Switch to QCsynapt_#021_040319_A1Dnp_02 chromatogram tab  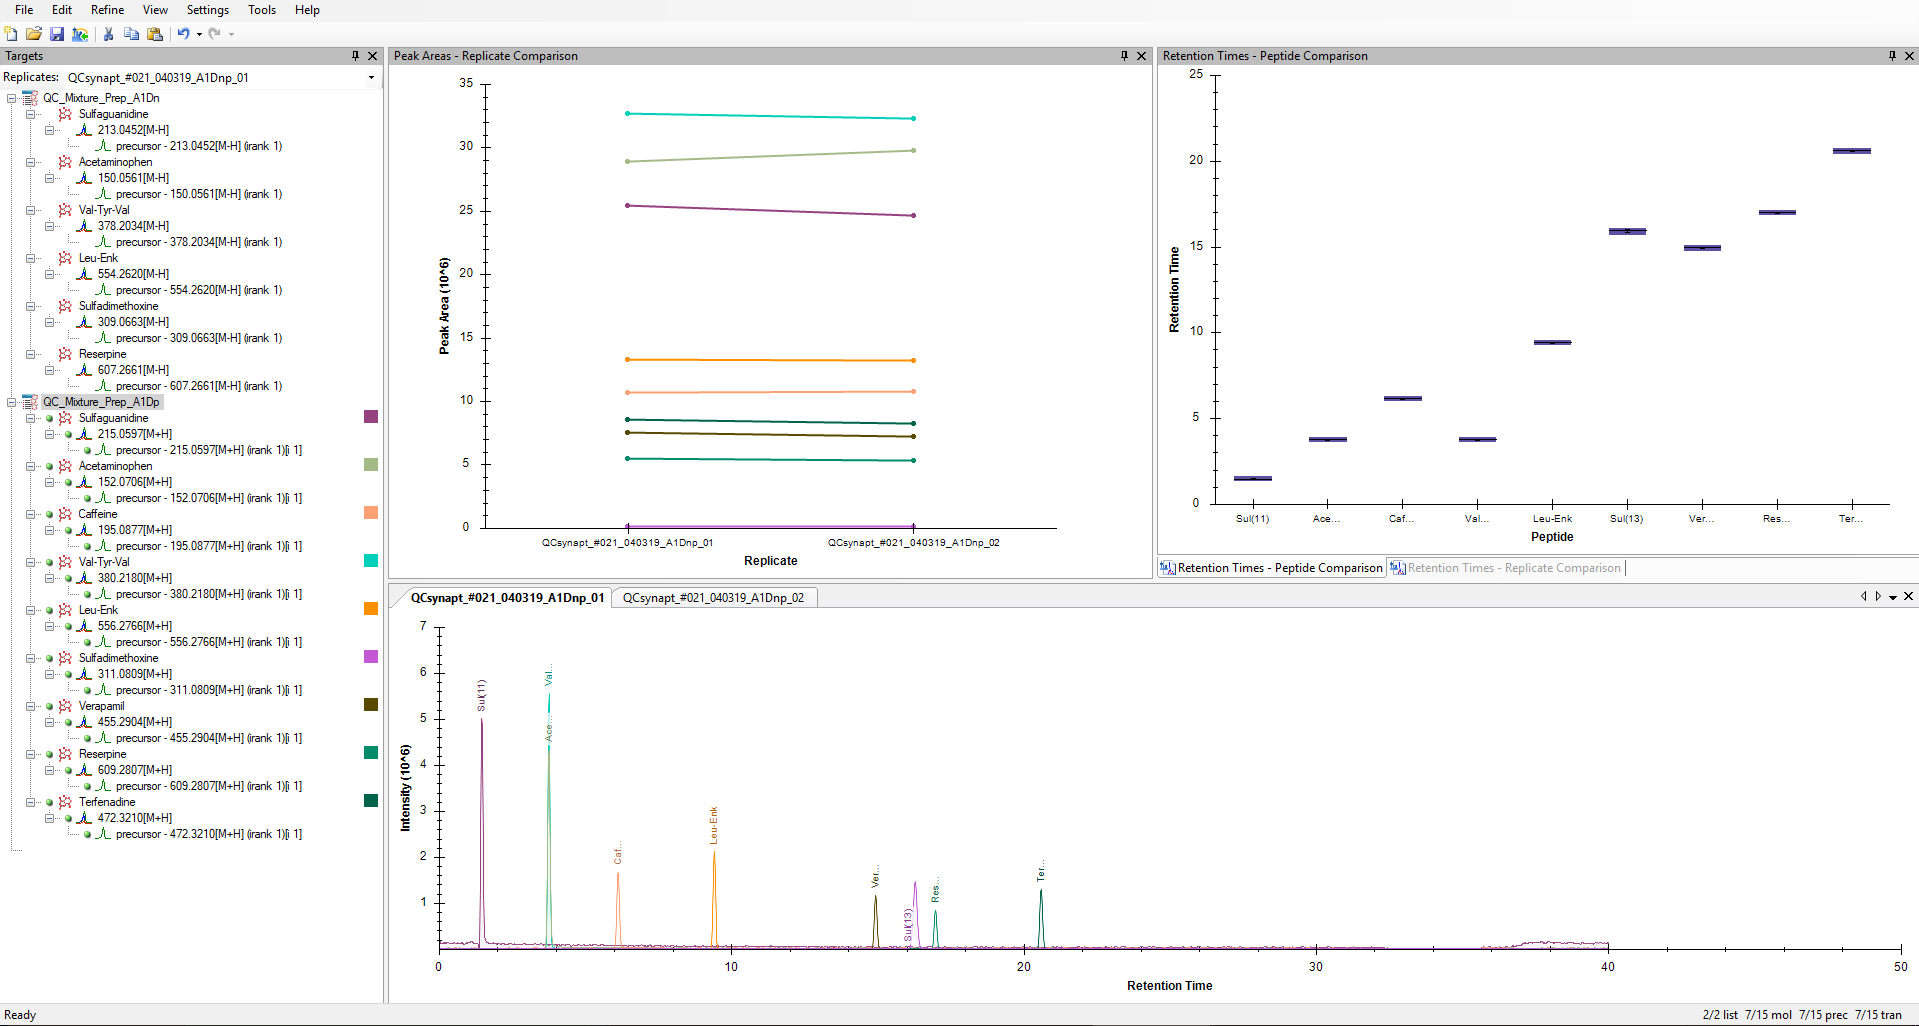713,598
